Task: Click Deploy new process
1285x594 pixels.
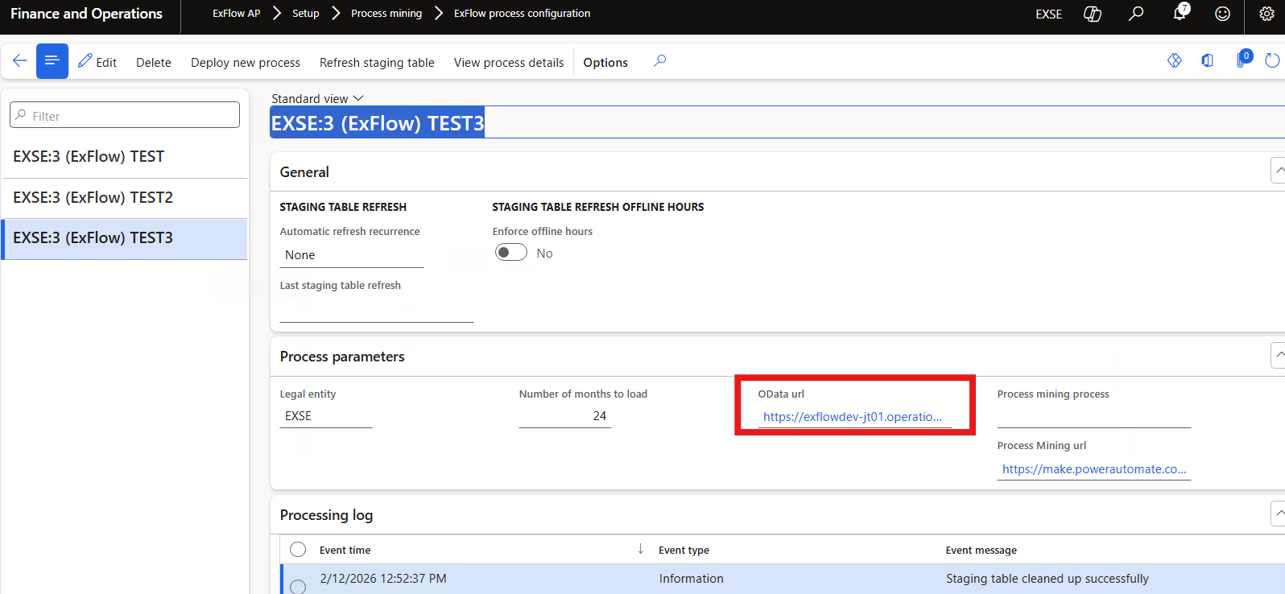Action: point(245,62)
